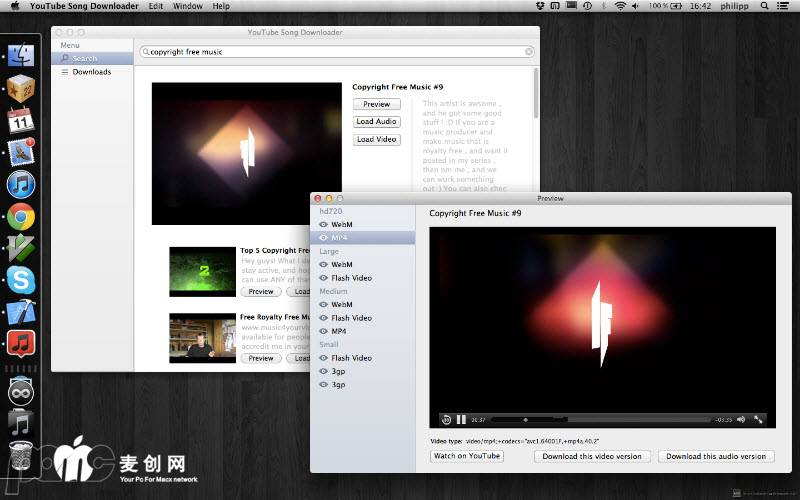Open Google Chrome from the dock
Image resolution: width=800 pixels, height=500 pixels.
pos(21,216)
